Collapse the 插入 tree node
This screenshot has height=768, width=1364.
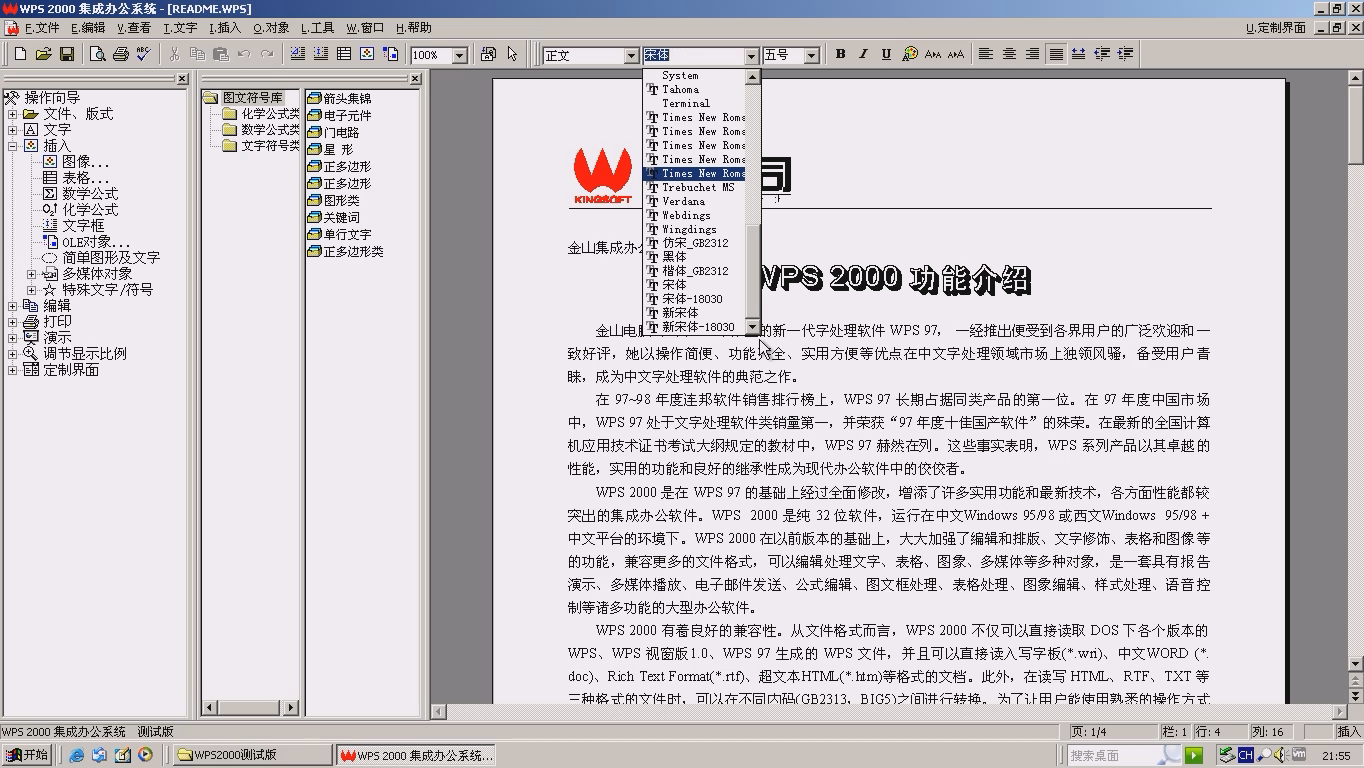[x=13, y=146]
